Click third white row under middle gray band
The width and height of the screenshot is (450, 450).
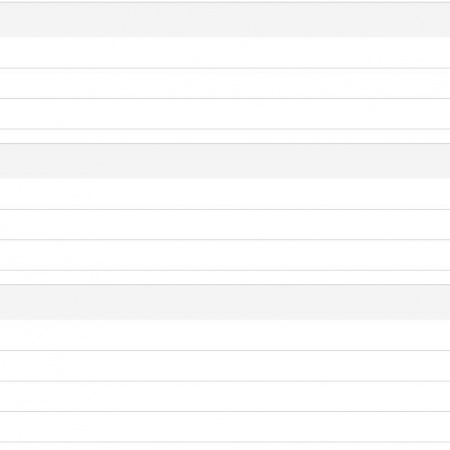click(x=225, y=255)
